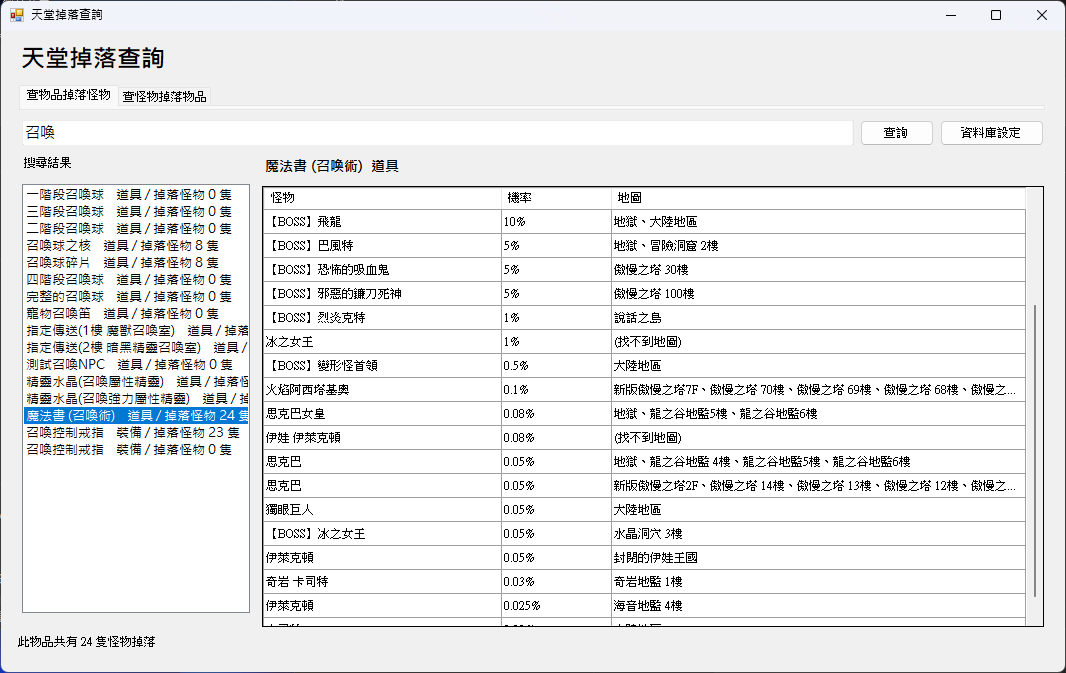Click the 機率 column header

tap(556, 198)
